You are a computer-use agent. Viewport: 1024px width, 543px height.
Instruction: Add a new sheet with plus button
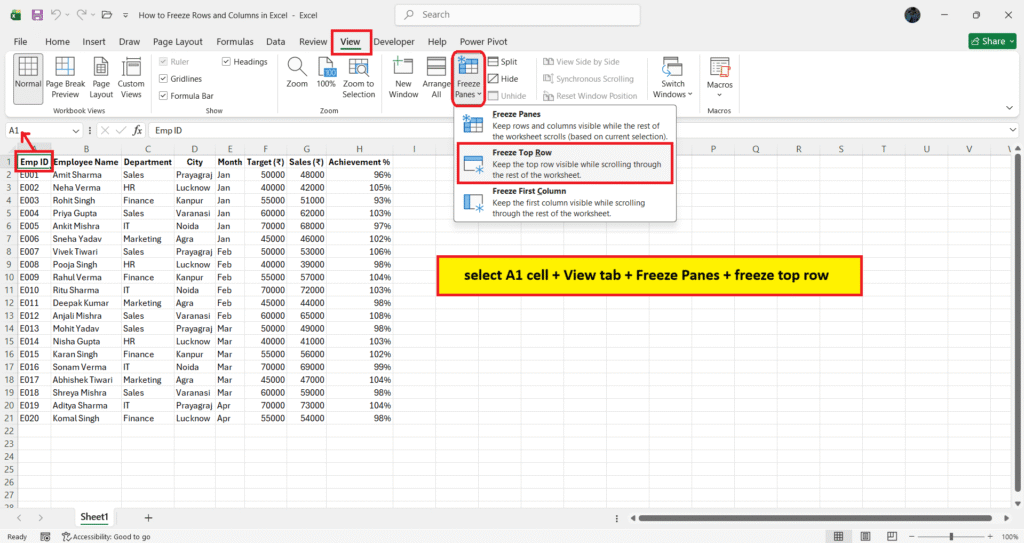[x=148, y=518]
